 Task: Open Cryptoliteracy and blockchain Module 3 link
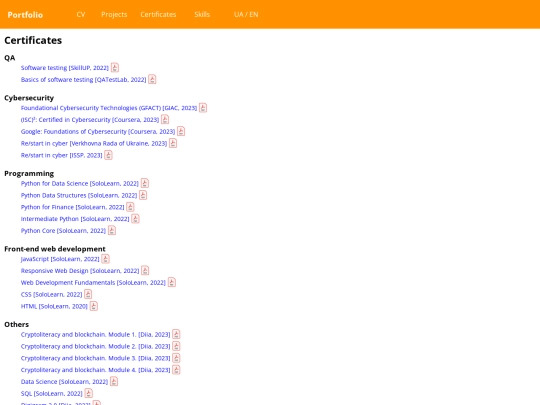tap(95, 358)
